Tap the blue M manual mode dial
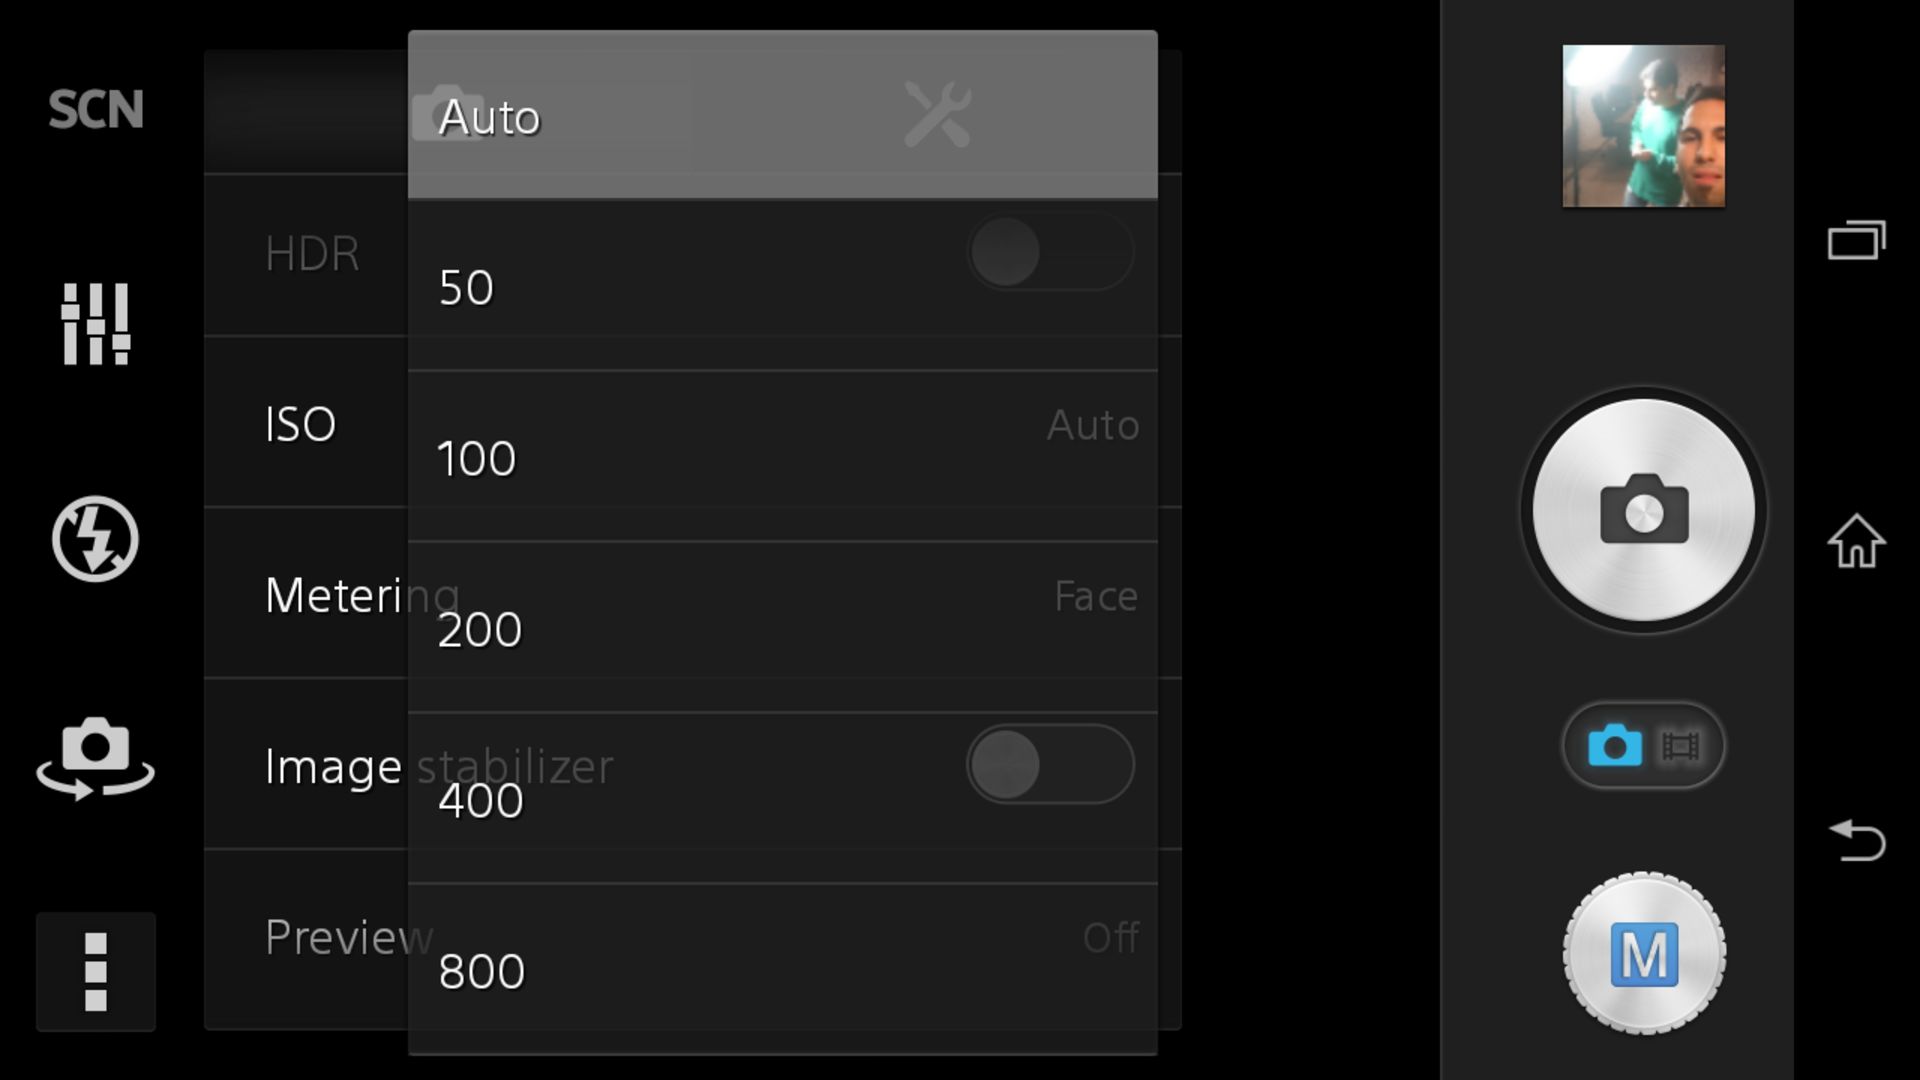 [1644, 954]
